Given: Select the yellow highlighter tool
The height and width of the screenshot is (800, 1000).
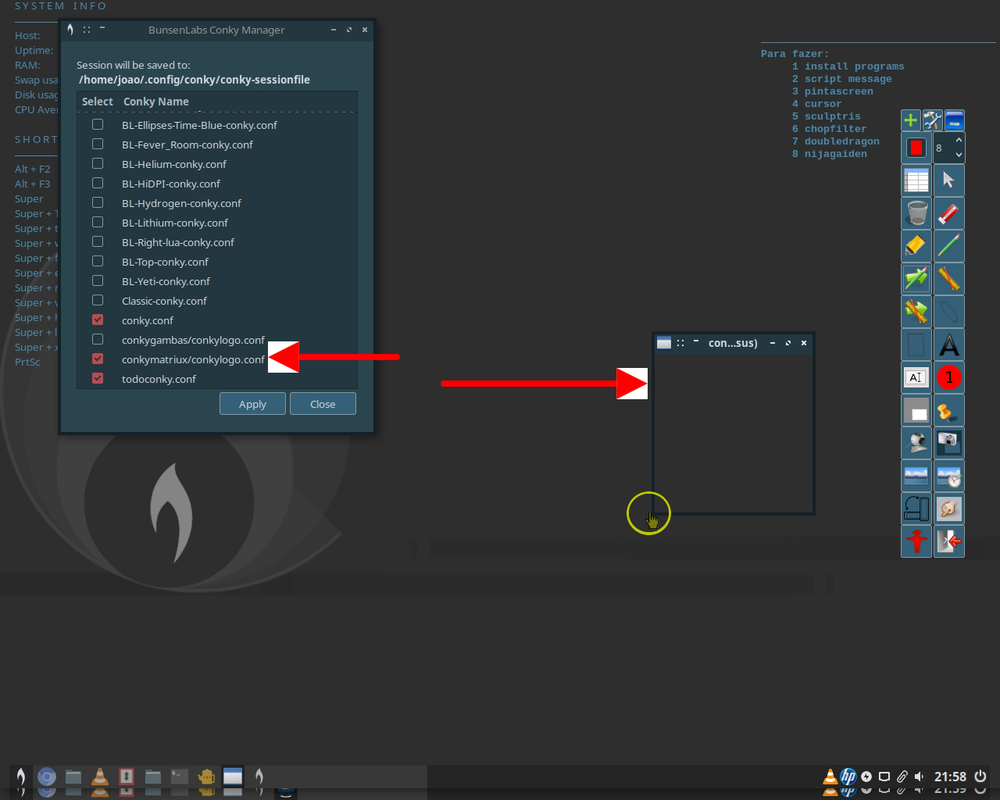Looking at the screenshot, I should pyautogui.click(x=916, y=246).
